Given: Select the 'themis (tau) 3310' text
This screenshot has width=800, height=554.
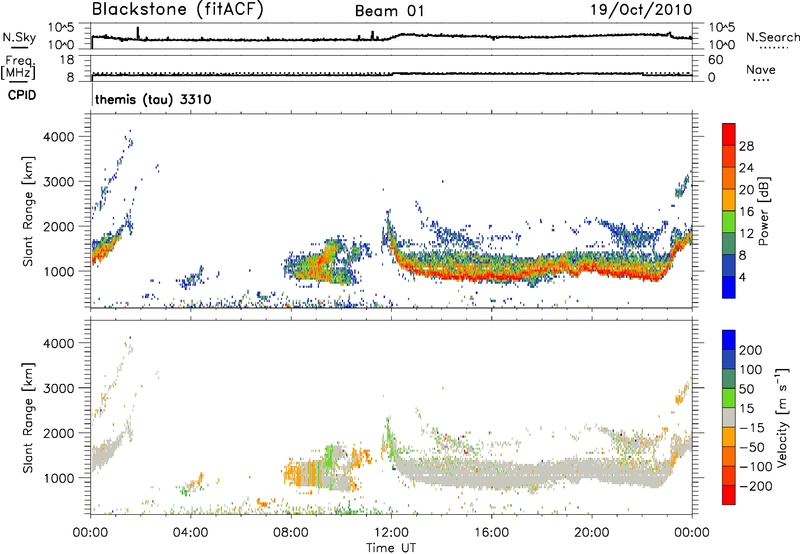Looking at the screenshot, I should pos(153,99).
